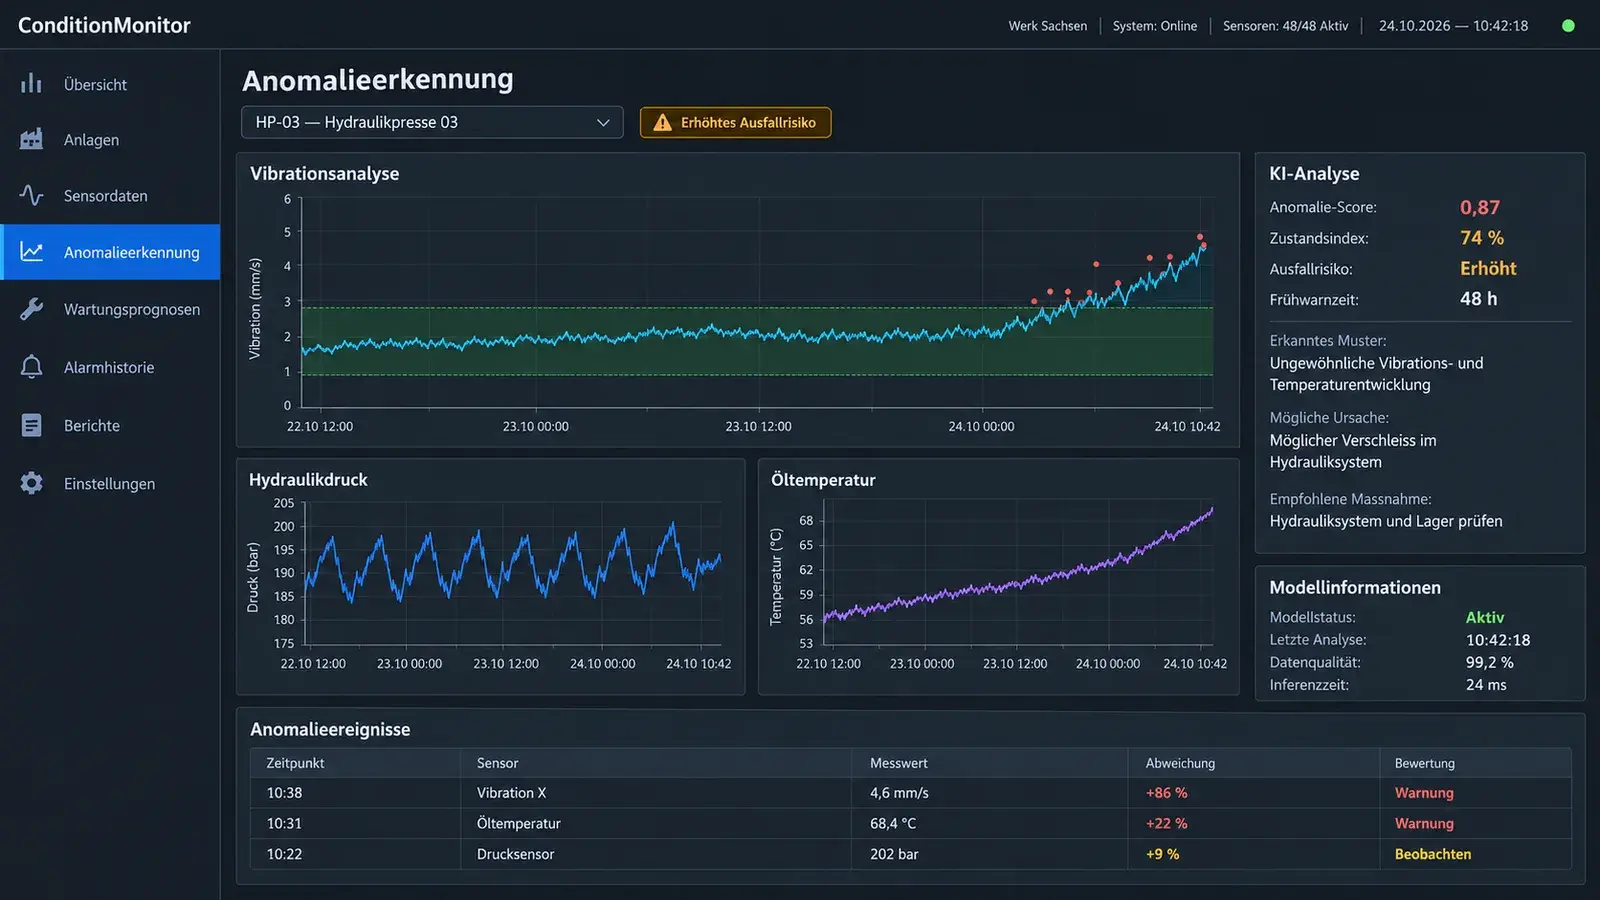Open the Anlagen factory icon
The width and height of the screenshot is (1600, 900).
[31, 139]
